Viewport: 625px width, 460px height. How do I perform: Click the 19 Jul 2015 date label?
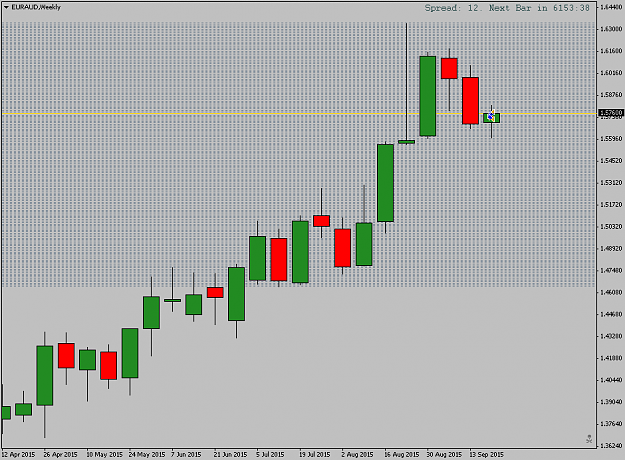tap(314, 454)
